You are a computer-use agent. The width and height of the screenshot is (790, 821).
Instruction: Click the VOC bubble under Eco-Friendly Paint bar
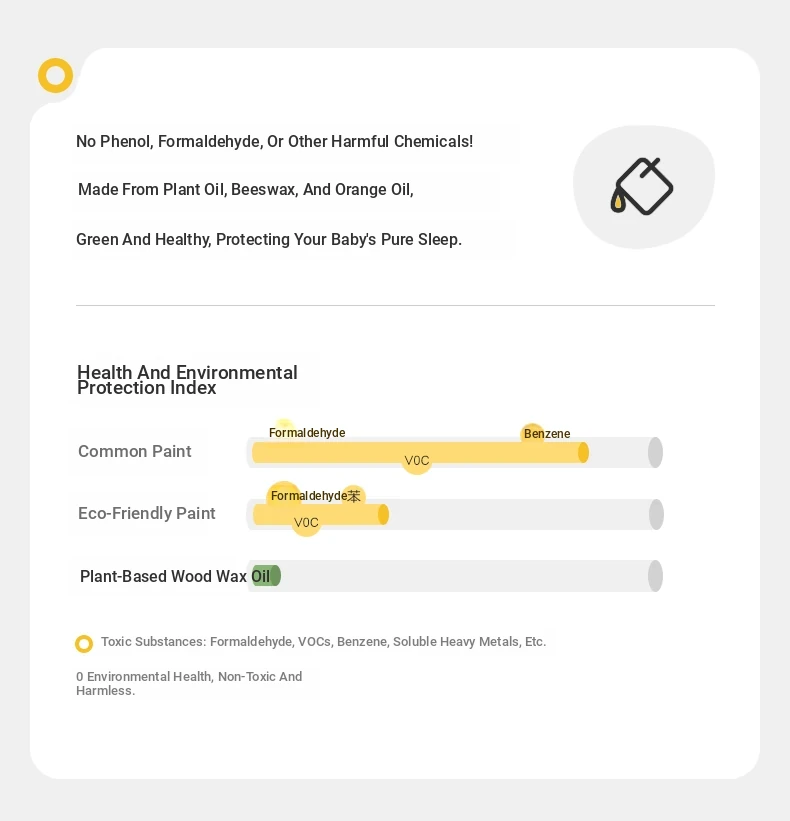pos(306,523)
